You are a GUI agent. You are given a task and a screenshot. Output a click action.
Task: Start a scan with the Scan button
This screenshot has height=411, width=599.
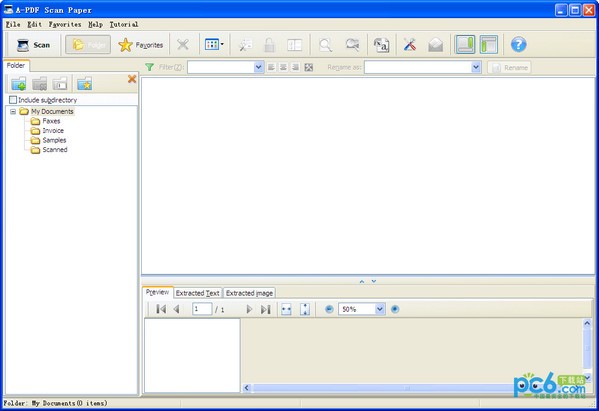(34, 45)
